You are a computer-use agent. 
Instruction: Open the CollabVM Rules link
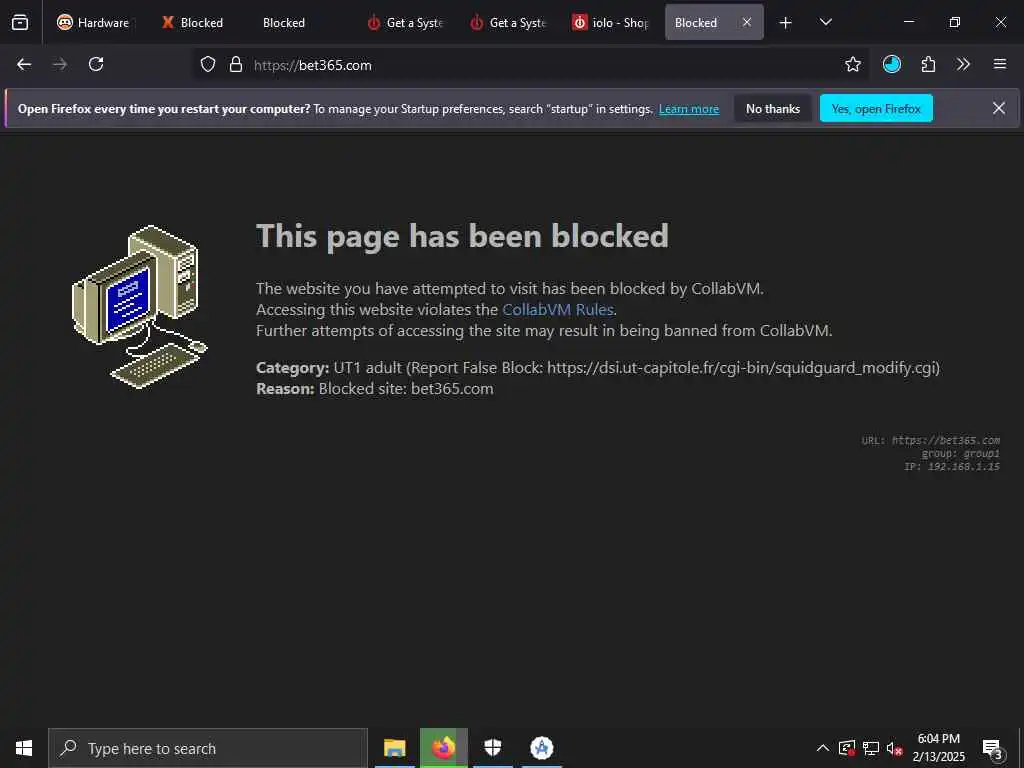click(558, 310)
